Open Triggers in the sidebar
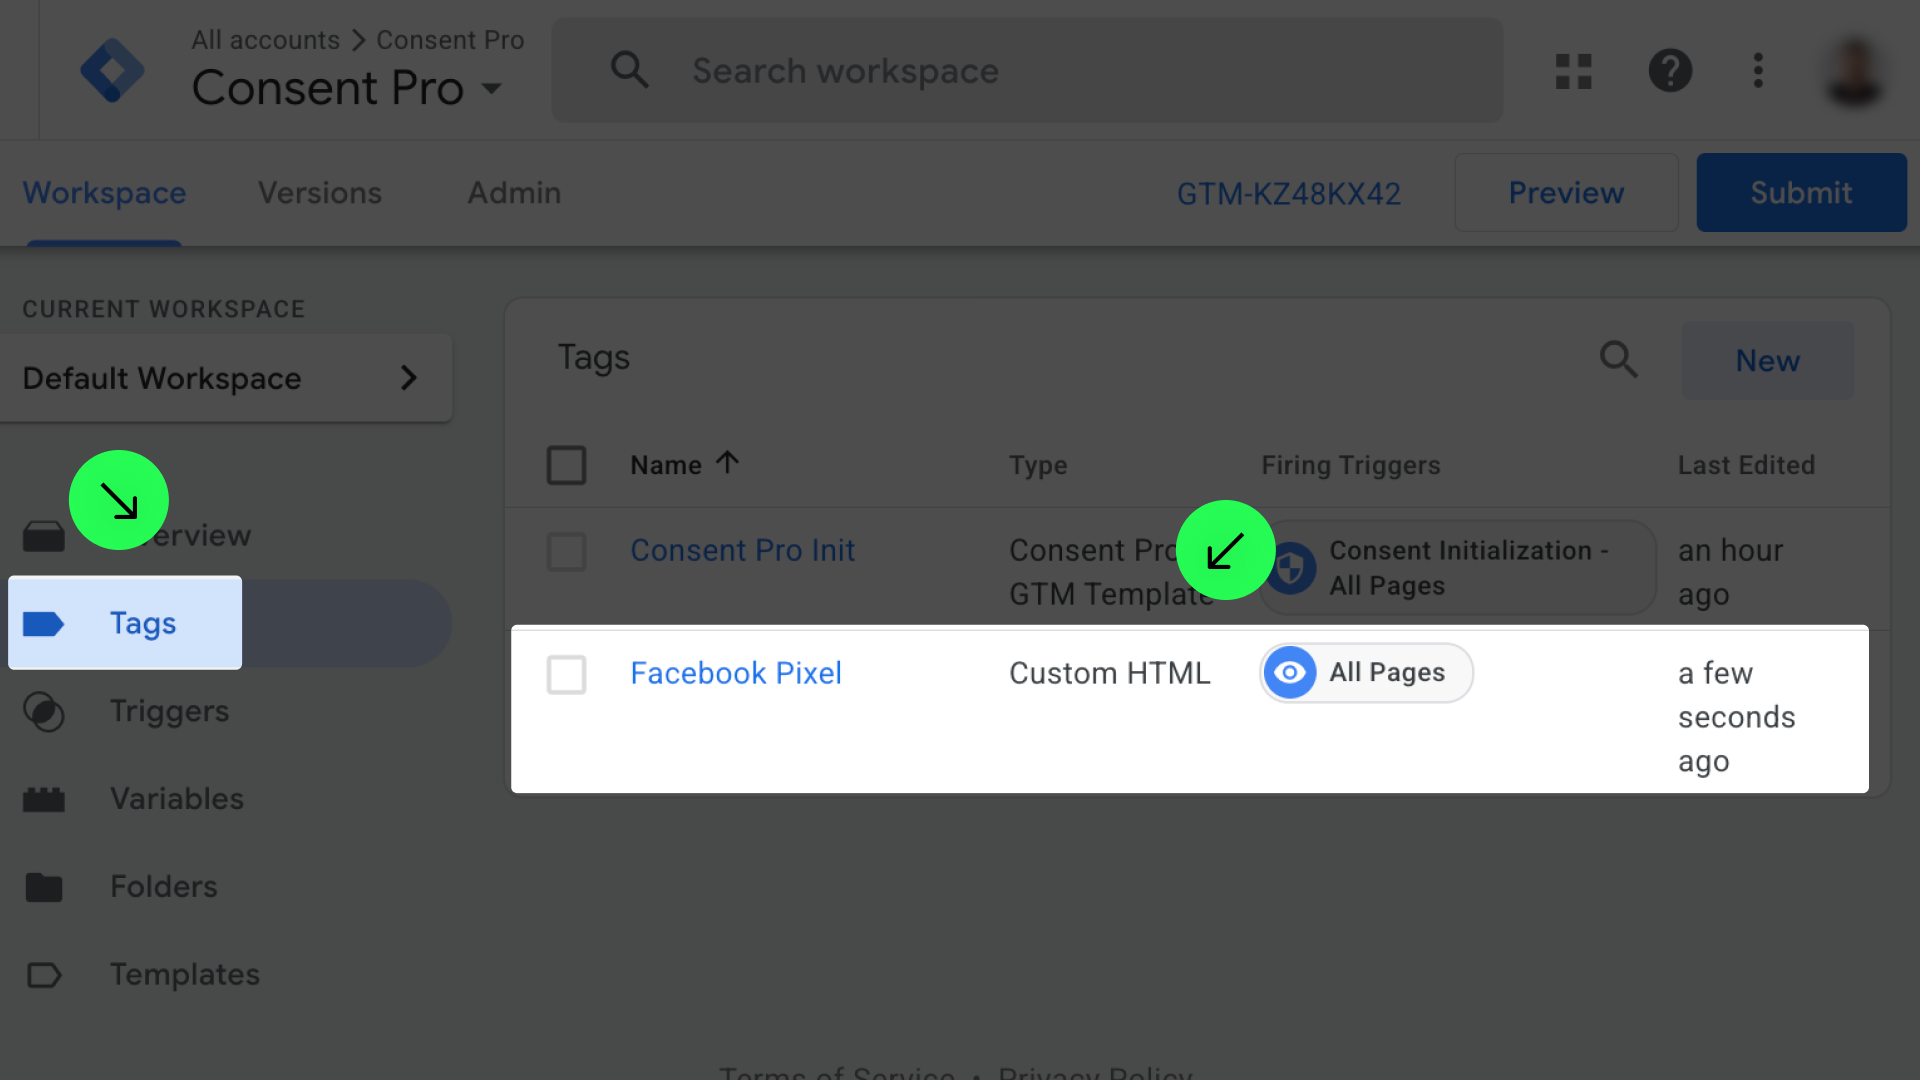1920x1080 pixels. pyautogui.click(x=169, y=712)
